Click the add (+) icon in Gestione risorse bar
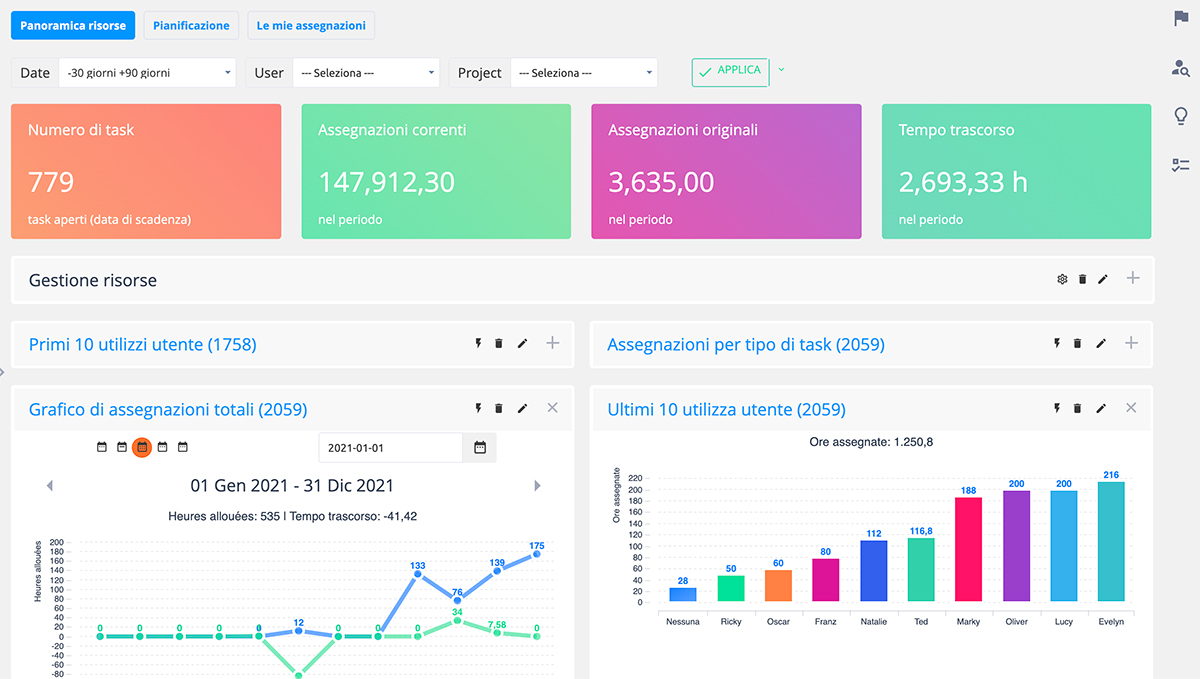The image size is (1200, 679). pos(1133,279)
